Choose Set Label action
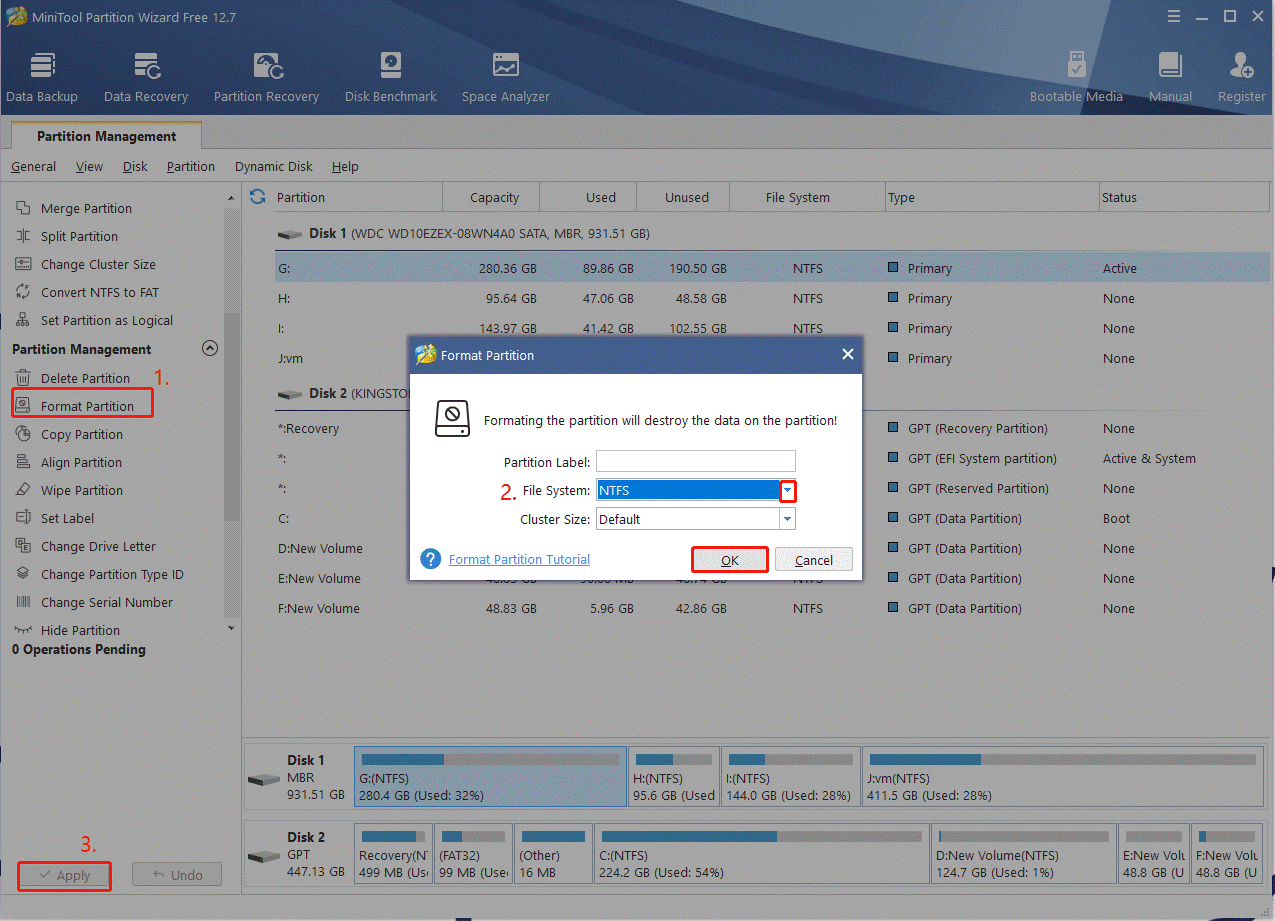This screenshot has height=921, width=1275. (x=67, y=518)
